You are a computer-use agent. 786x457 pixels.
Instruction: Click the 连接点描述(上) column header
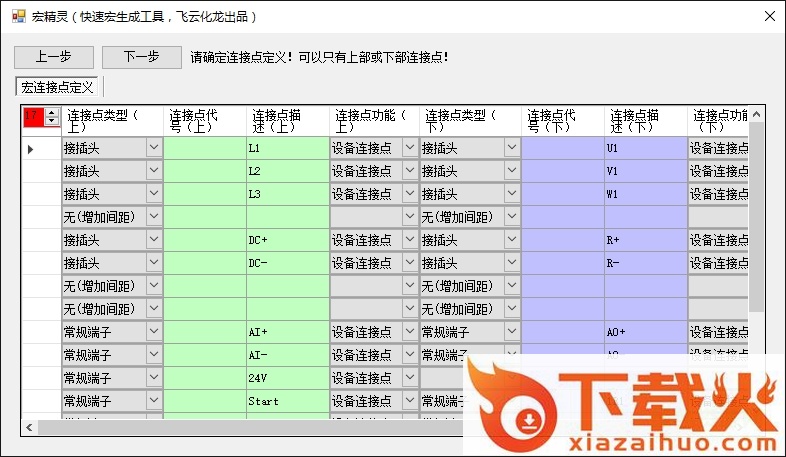(x=288, y=121)
